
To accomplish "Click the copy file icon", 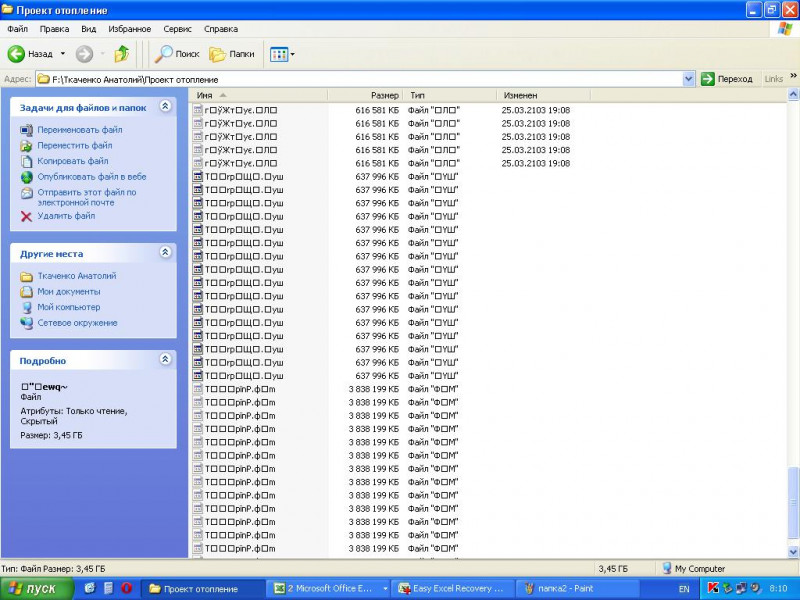I will (x=27, y=162).
